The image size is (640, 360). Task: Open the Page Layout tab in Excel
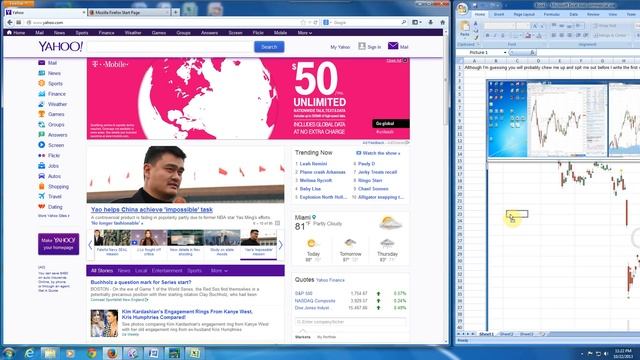524,14
